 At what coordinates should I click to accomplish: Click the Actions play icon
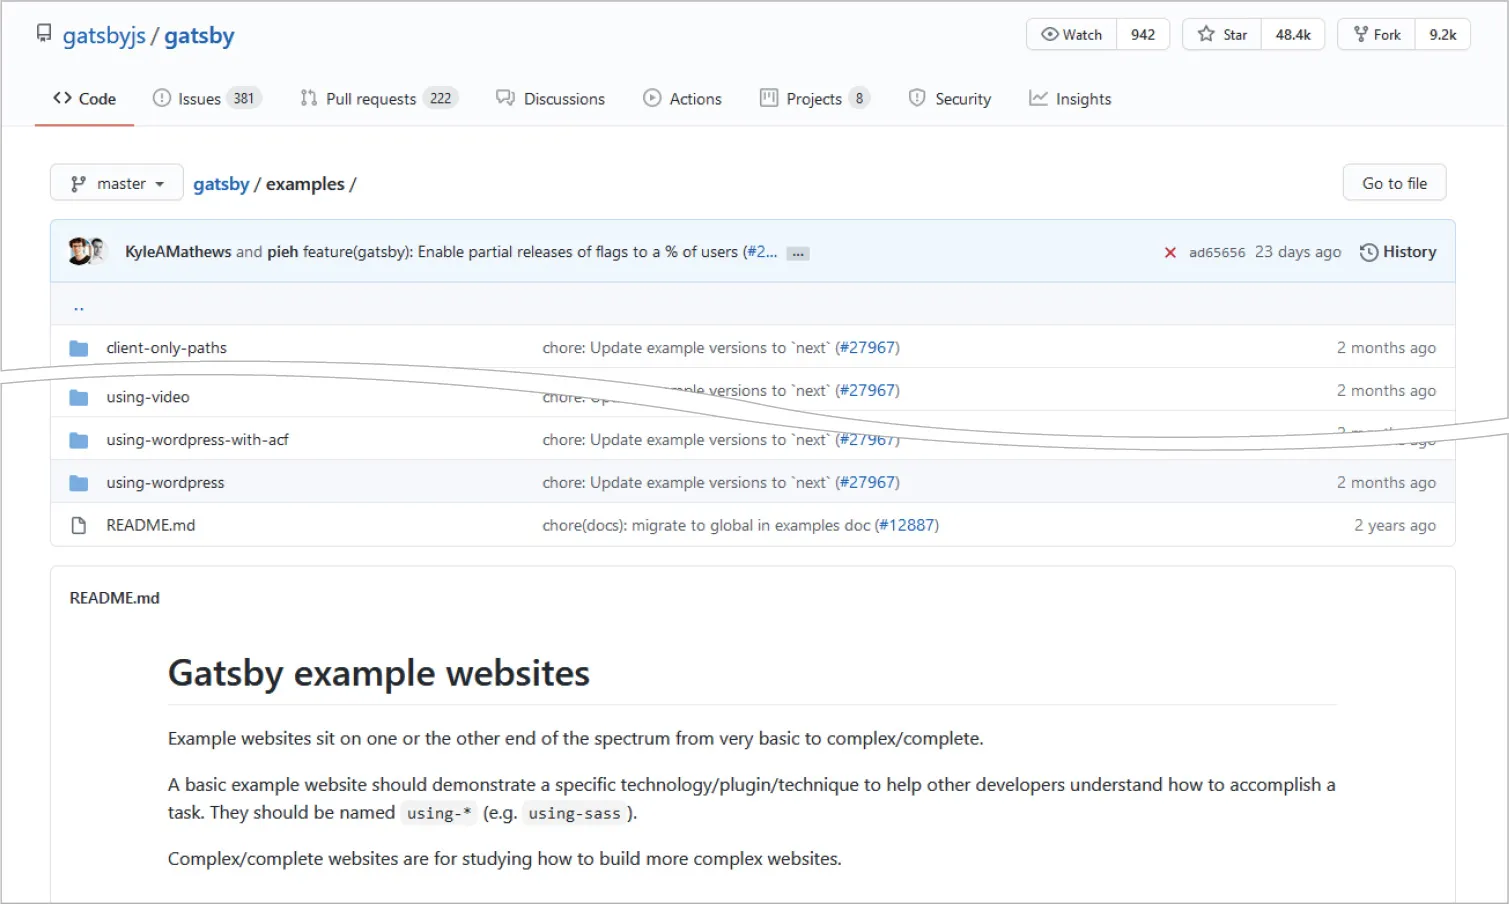click(652, 98)
